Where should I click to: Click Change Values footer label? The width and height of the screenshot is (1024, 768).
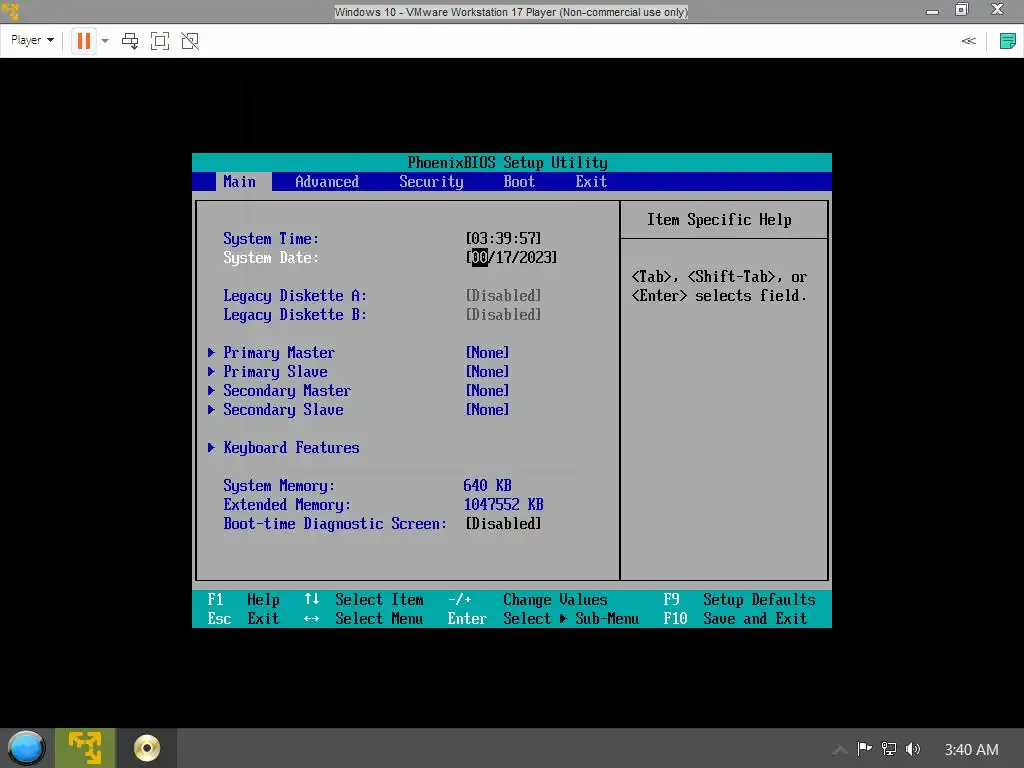[x=555, y=600]
